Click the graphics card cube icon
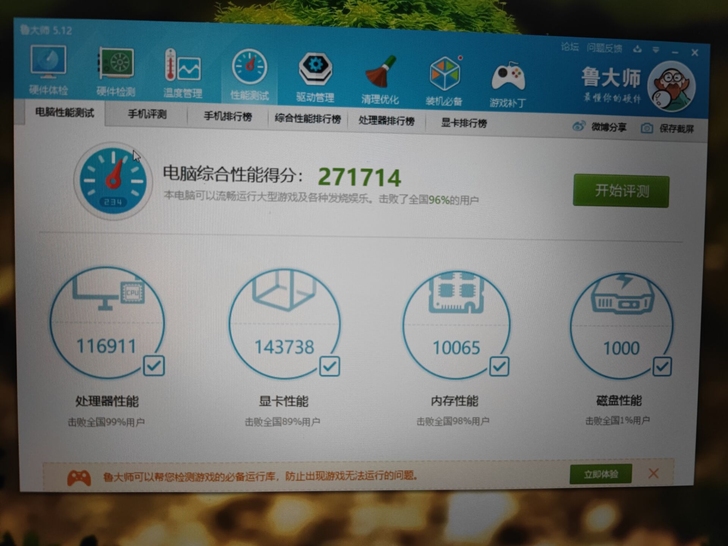This screenshot has height=546, width=728. tap(284, 290)
